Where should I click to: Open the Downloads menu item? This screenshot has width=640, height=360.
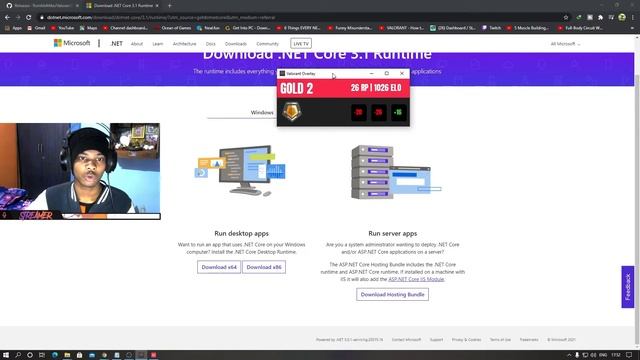coord(236,44)
